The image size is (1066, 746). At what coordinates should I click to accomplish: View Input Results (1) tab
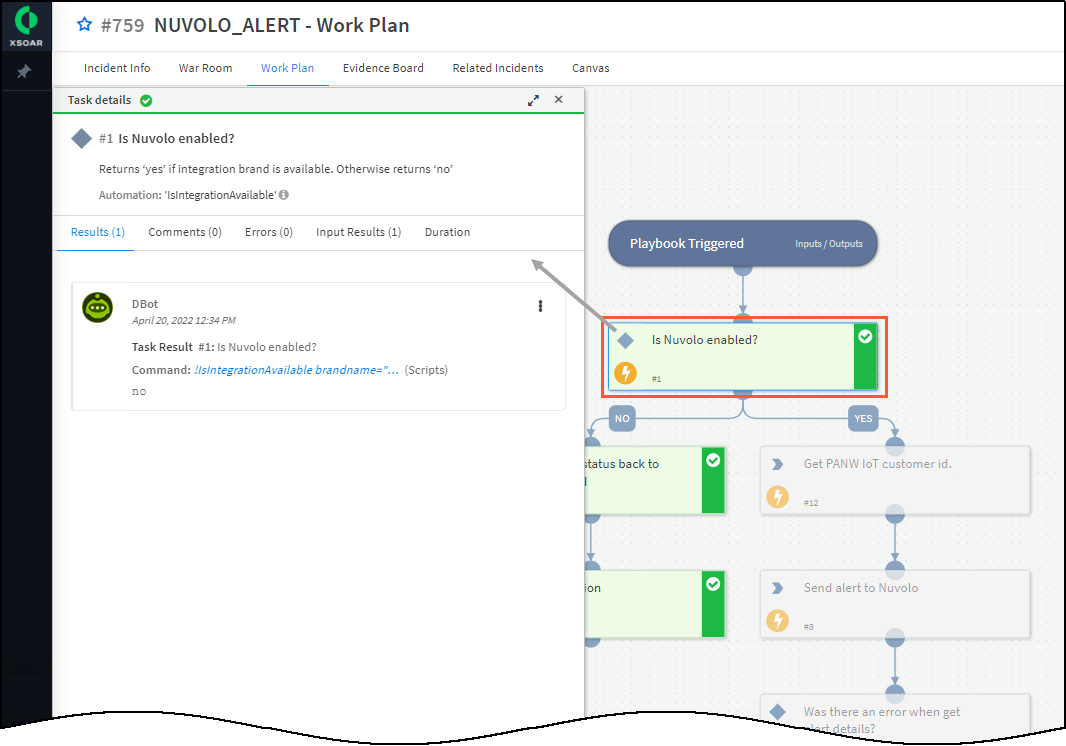pos(358,232)
